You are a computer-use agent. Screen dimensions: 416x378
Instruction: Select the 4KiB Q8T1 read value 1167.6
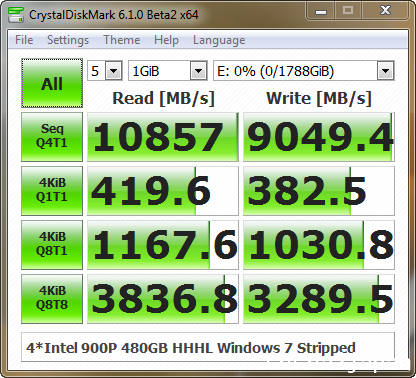(163, 245)
